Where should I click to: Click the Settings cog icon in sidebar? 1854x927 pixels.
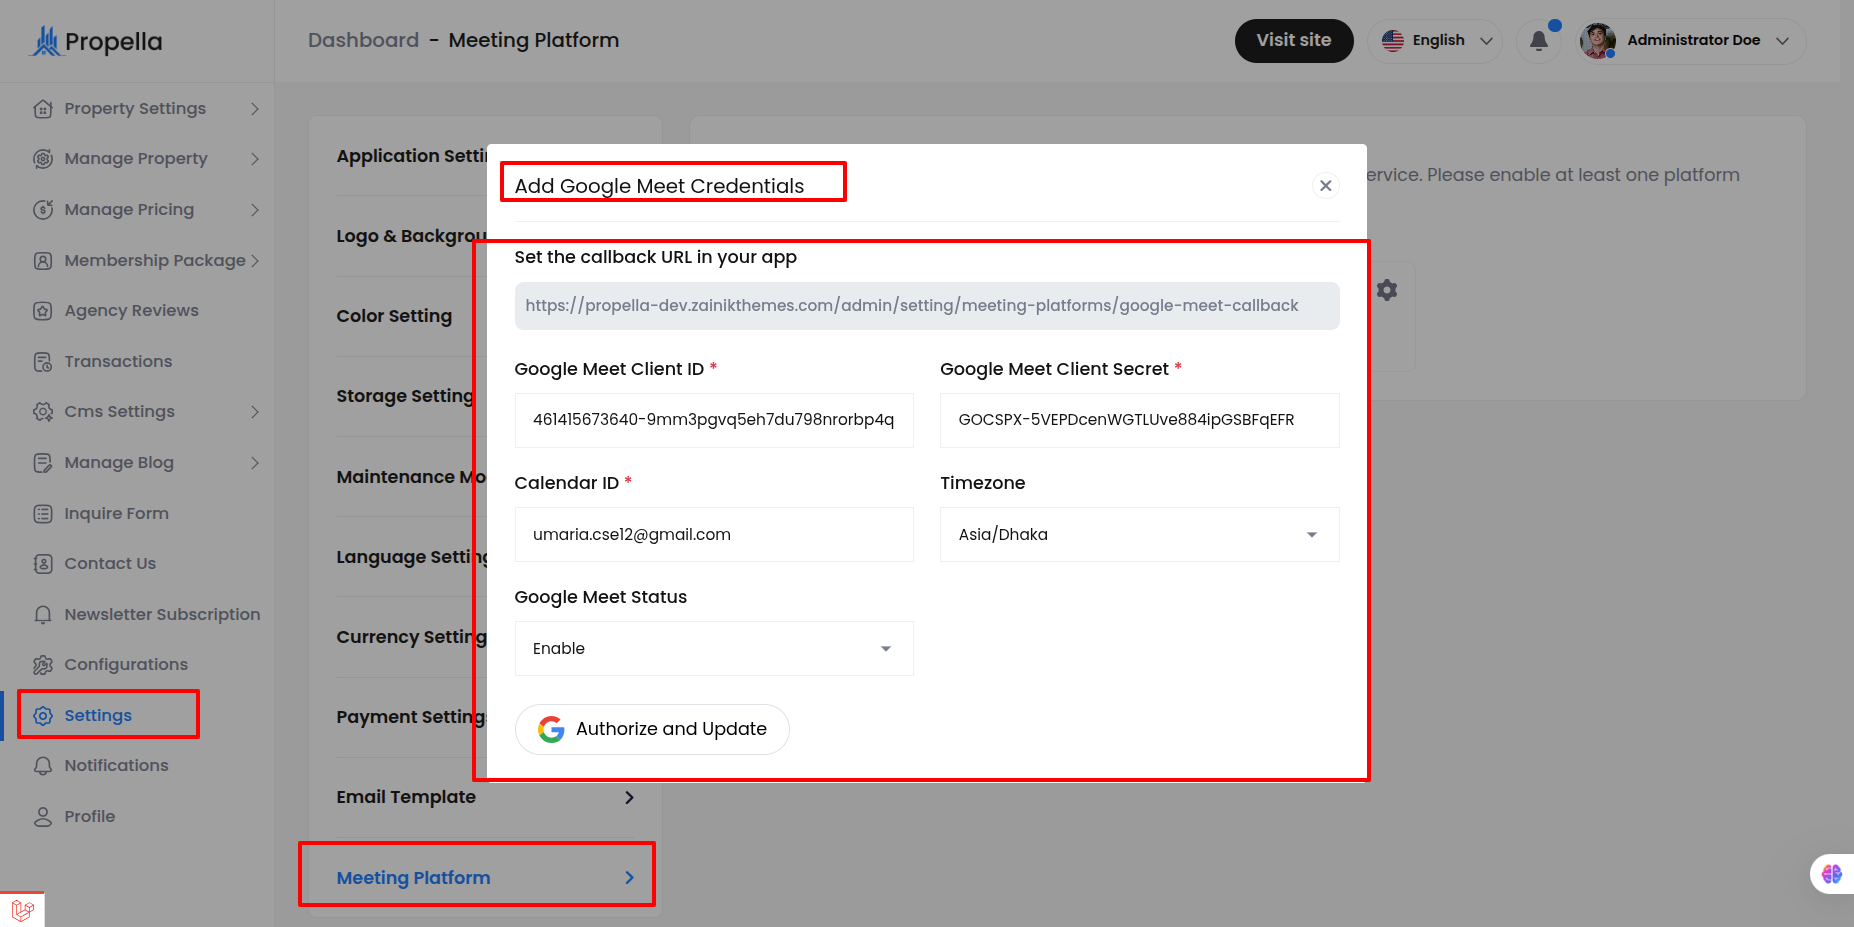(x=43, y=715)
